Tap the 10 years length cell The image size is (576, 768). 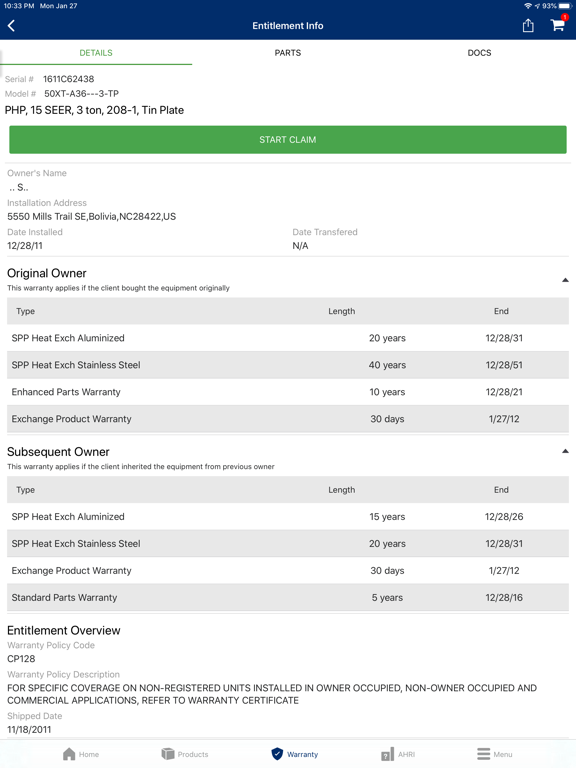tap(387, 392)
